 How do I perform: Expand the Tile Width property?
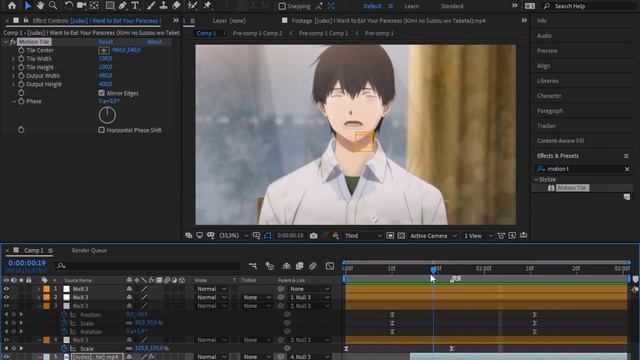(x=13, y=59)
